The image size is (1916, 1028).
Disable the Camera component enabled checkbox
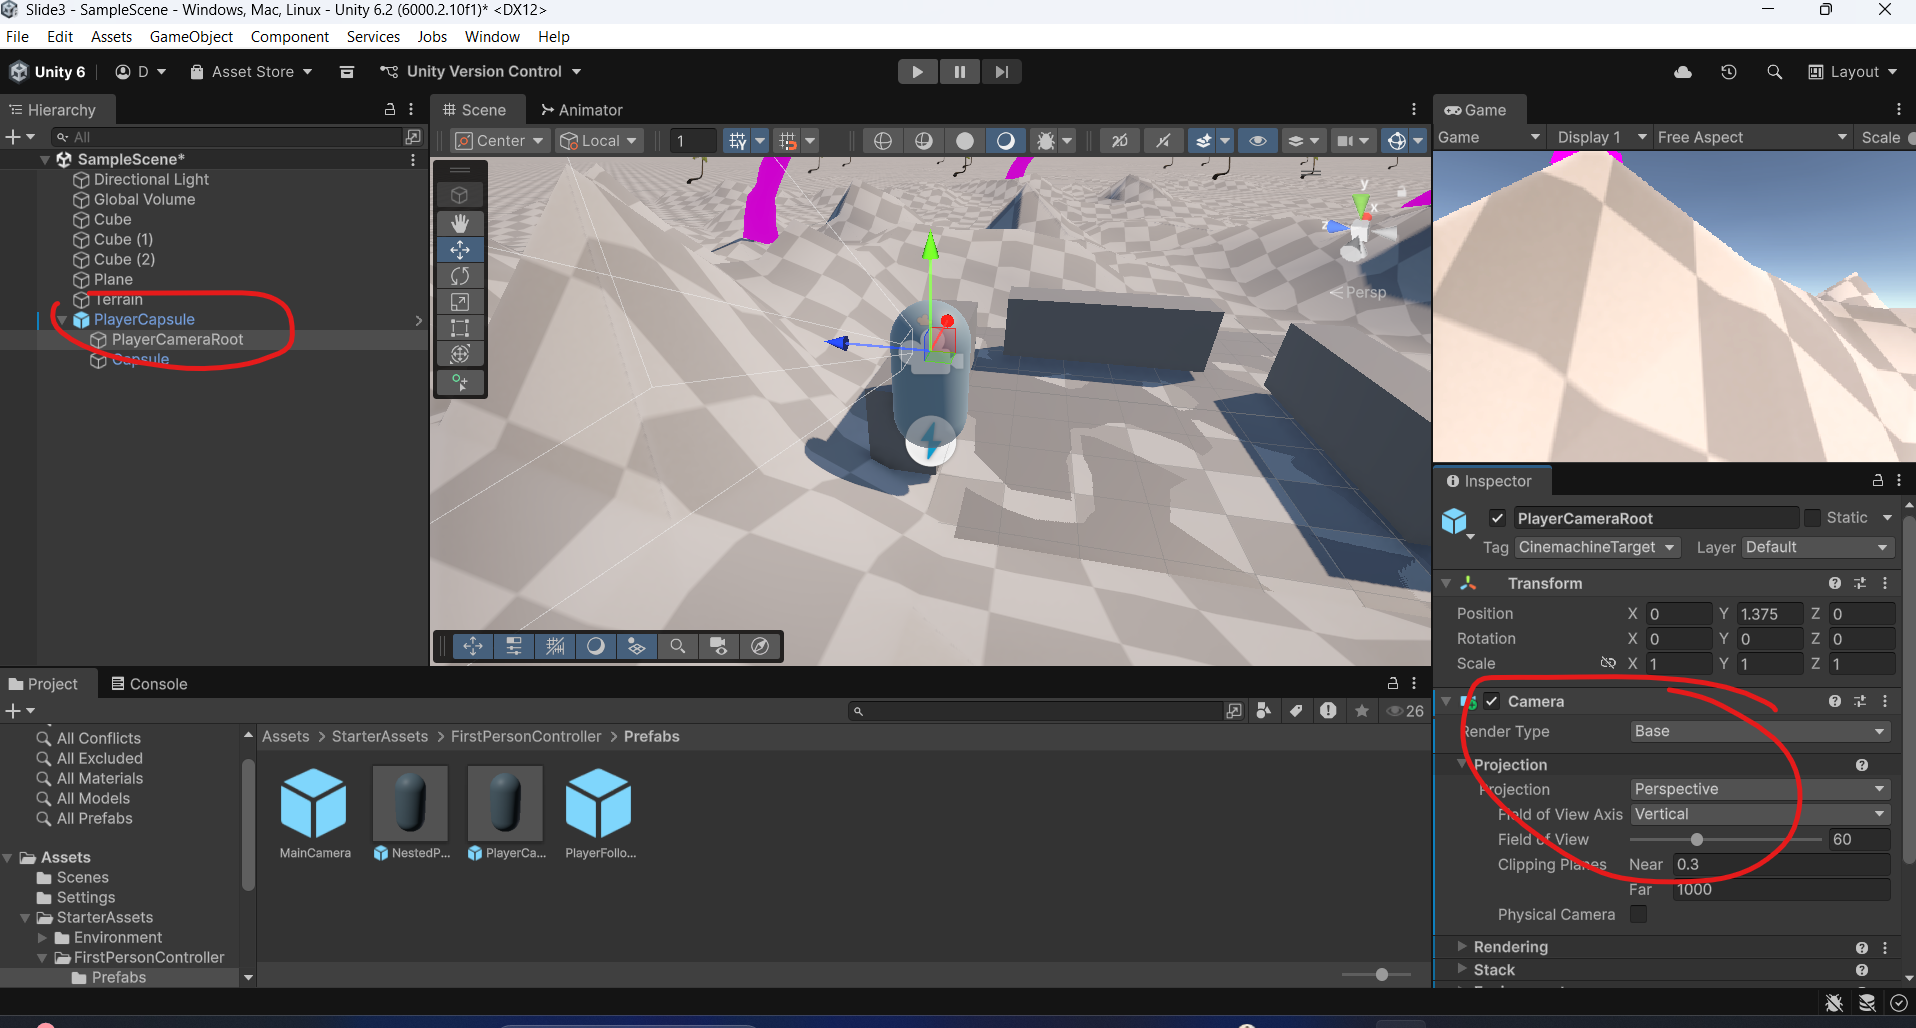click(1491, 701)
